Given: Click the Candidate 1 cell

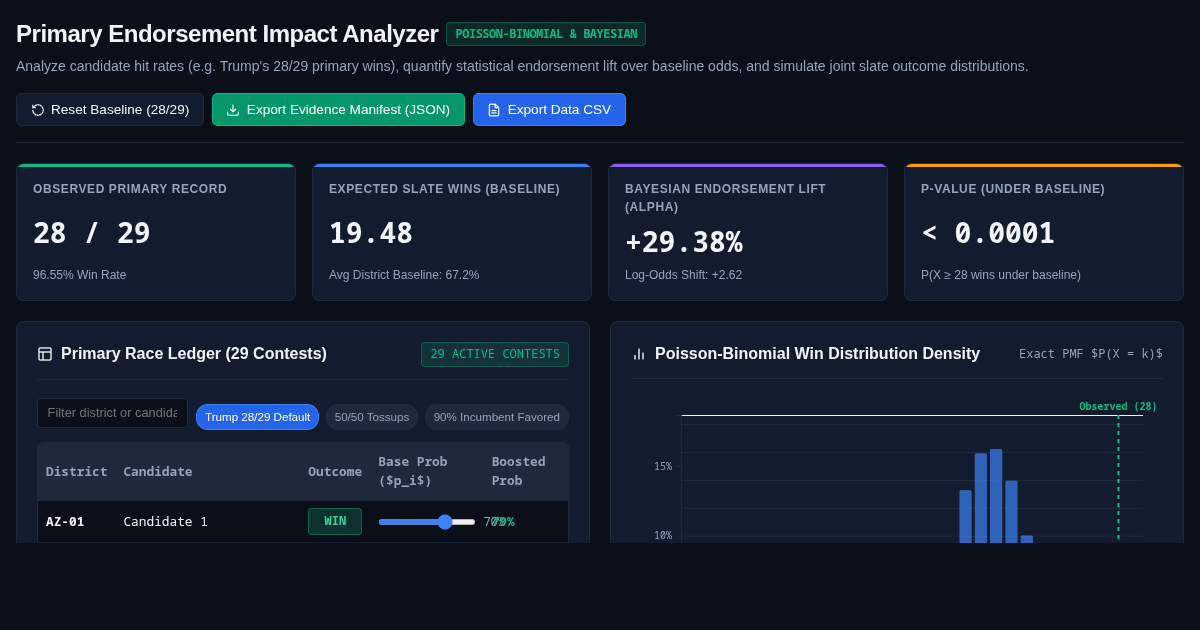Looking at the screenshot, I should [165, 521].
